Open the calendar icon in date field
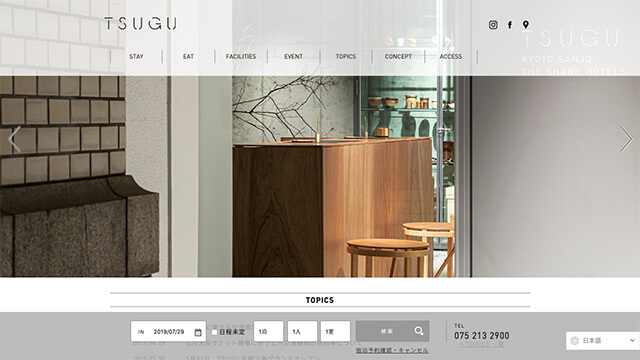The image size is (640, 360). (x=198, y=332)
